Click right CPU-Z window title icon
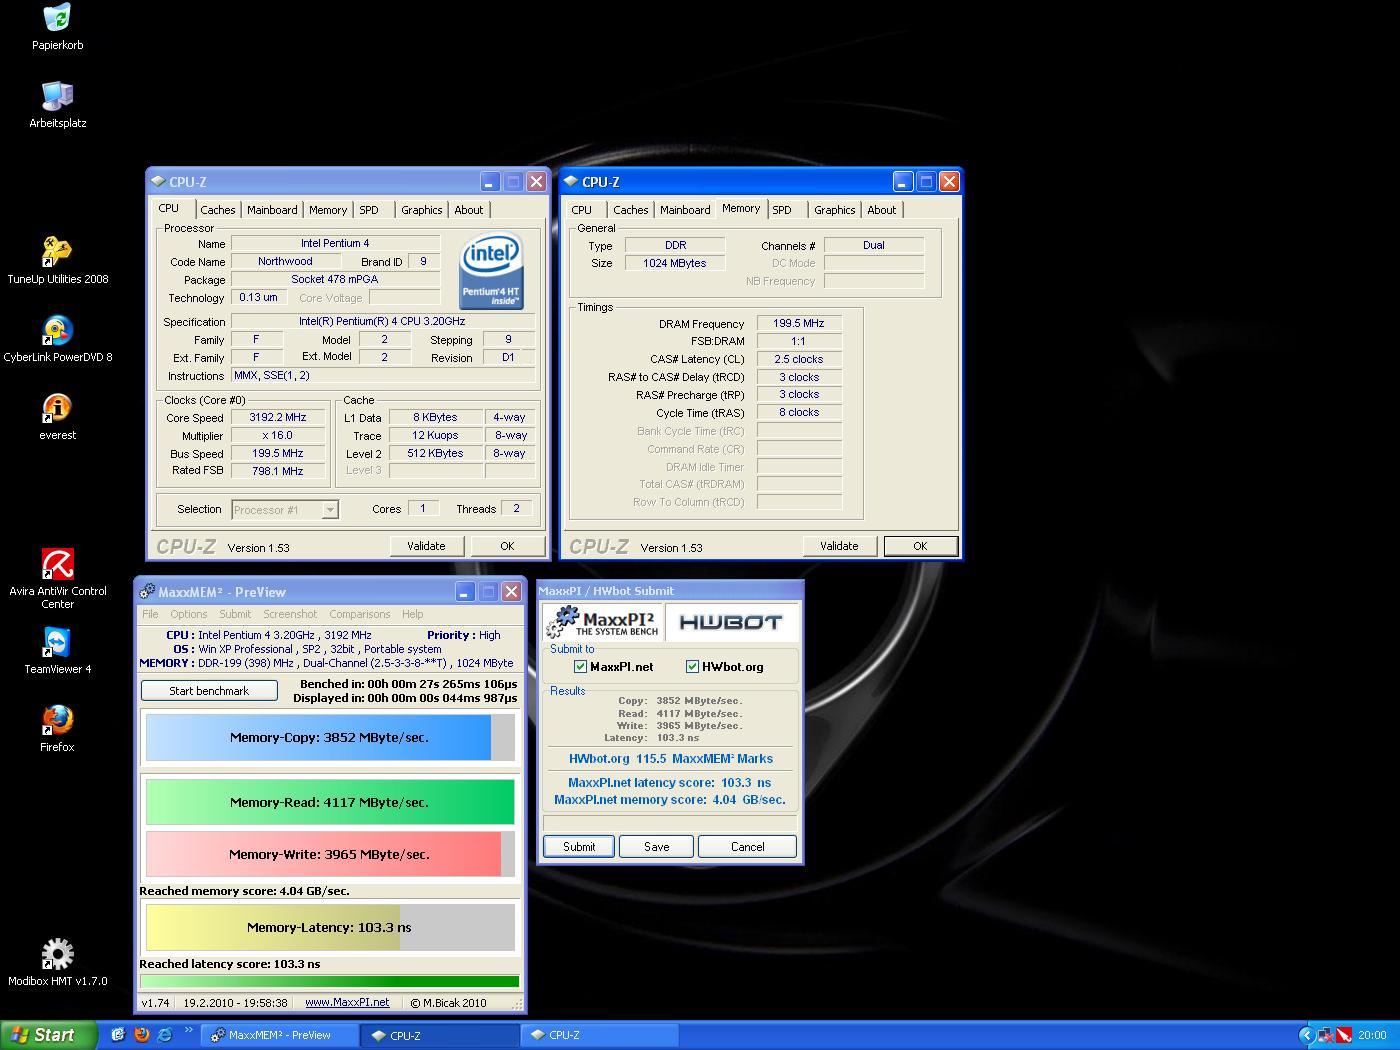 571,181
